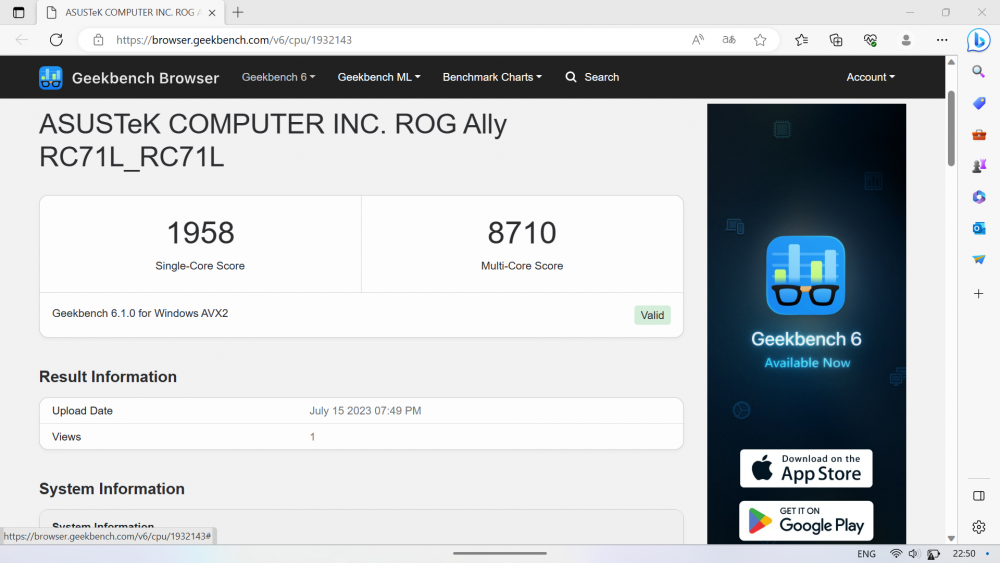Toggle the sidebar panel layout icon
Image resolution: width=1000 pixels, height=563 pixels.
tap(978, 496)
